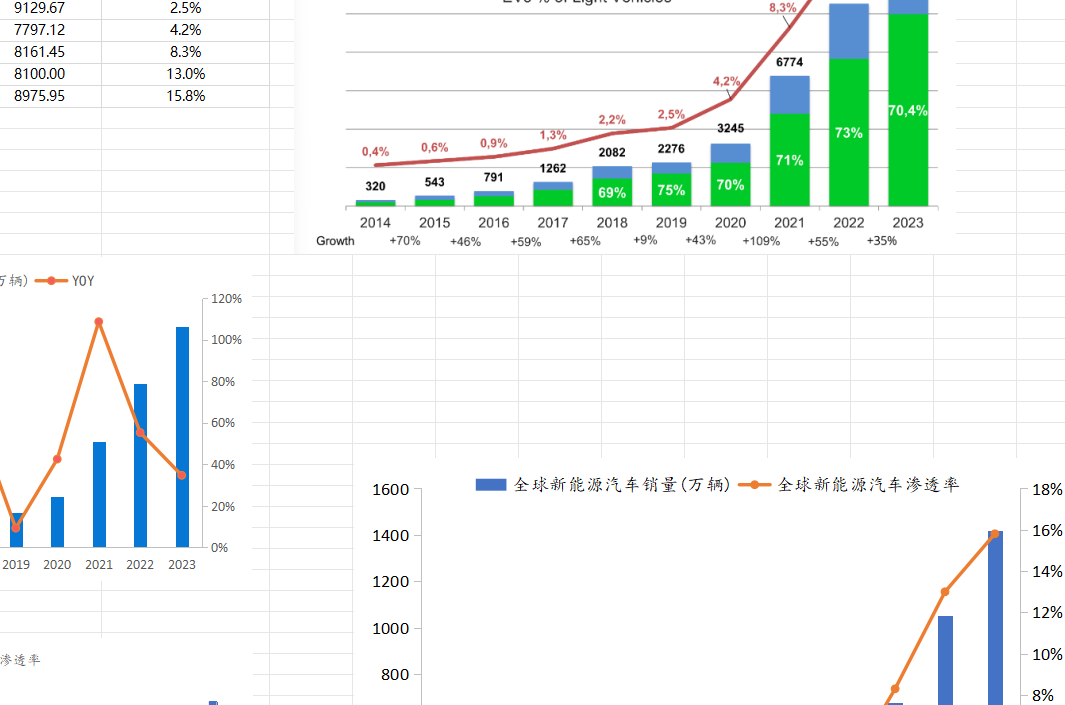Image resolution: width=1065 pixels, height=705 pixels.
Task: Select the cell containing 9129.67
Action: pos(40,8)
